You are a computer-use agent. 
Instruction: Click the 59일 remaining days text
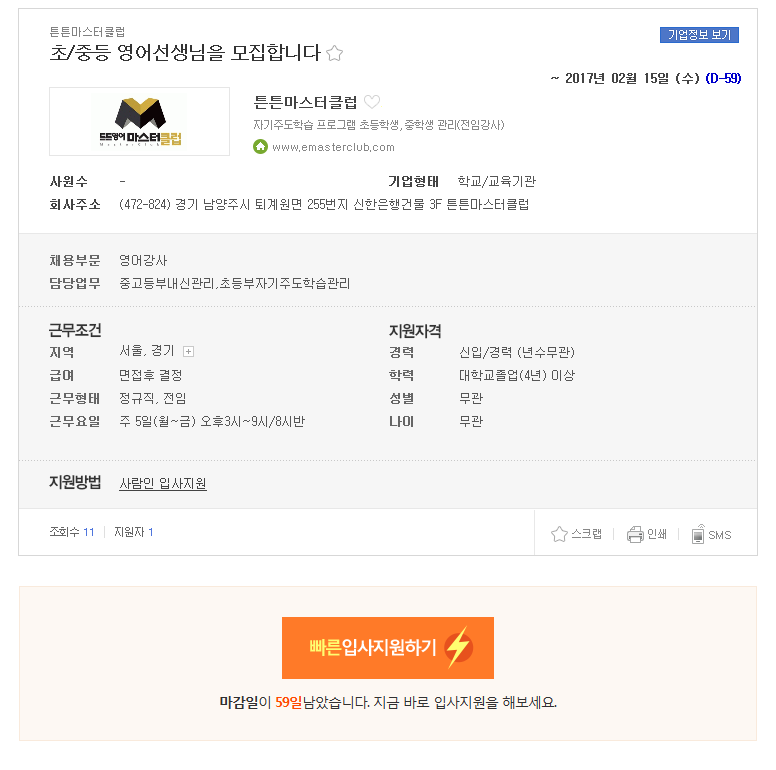point(289,702)
